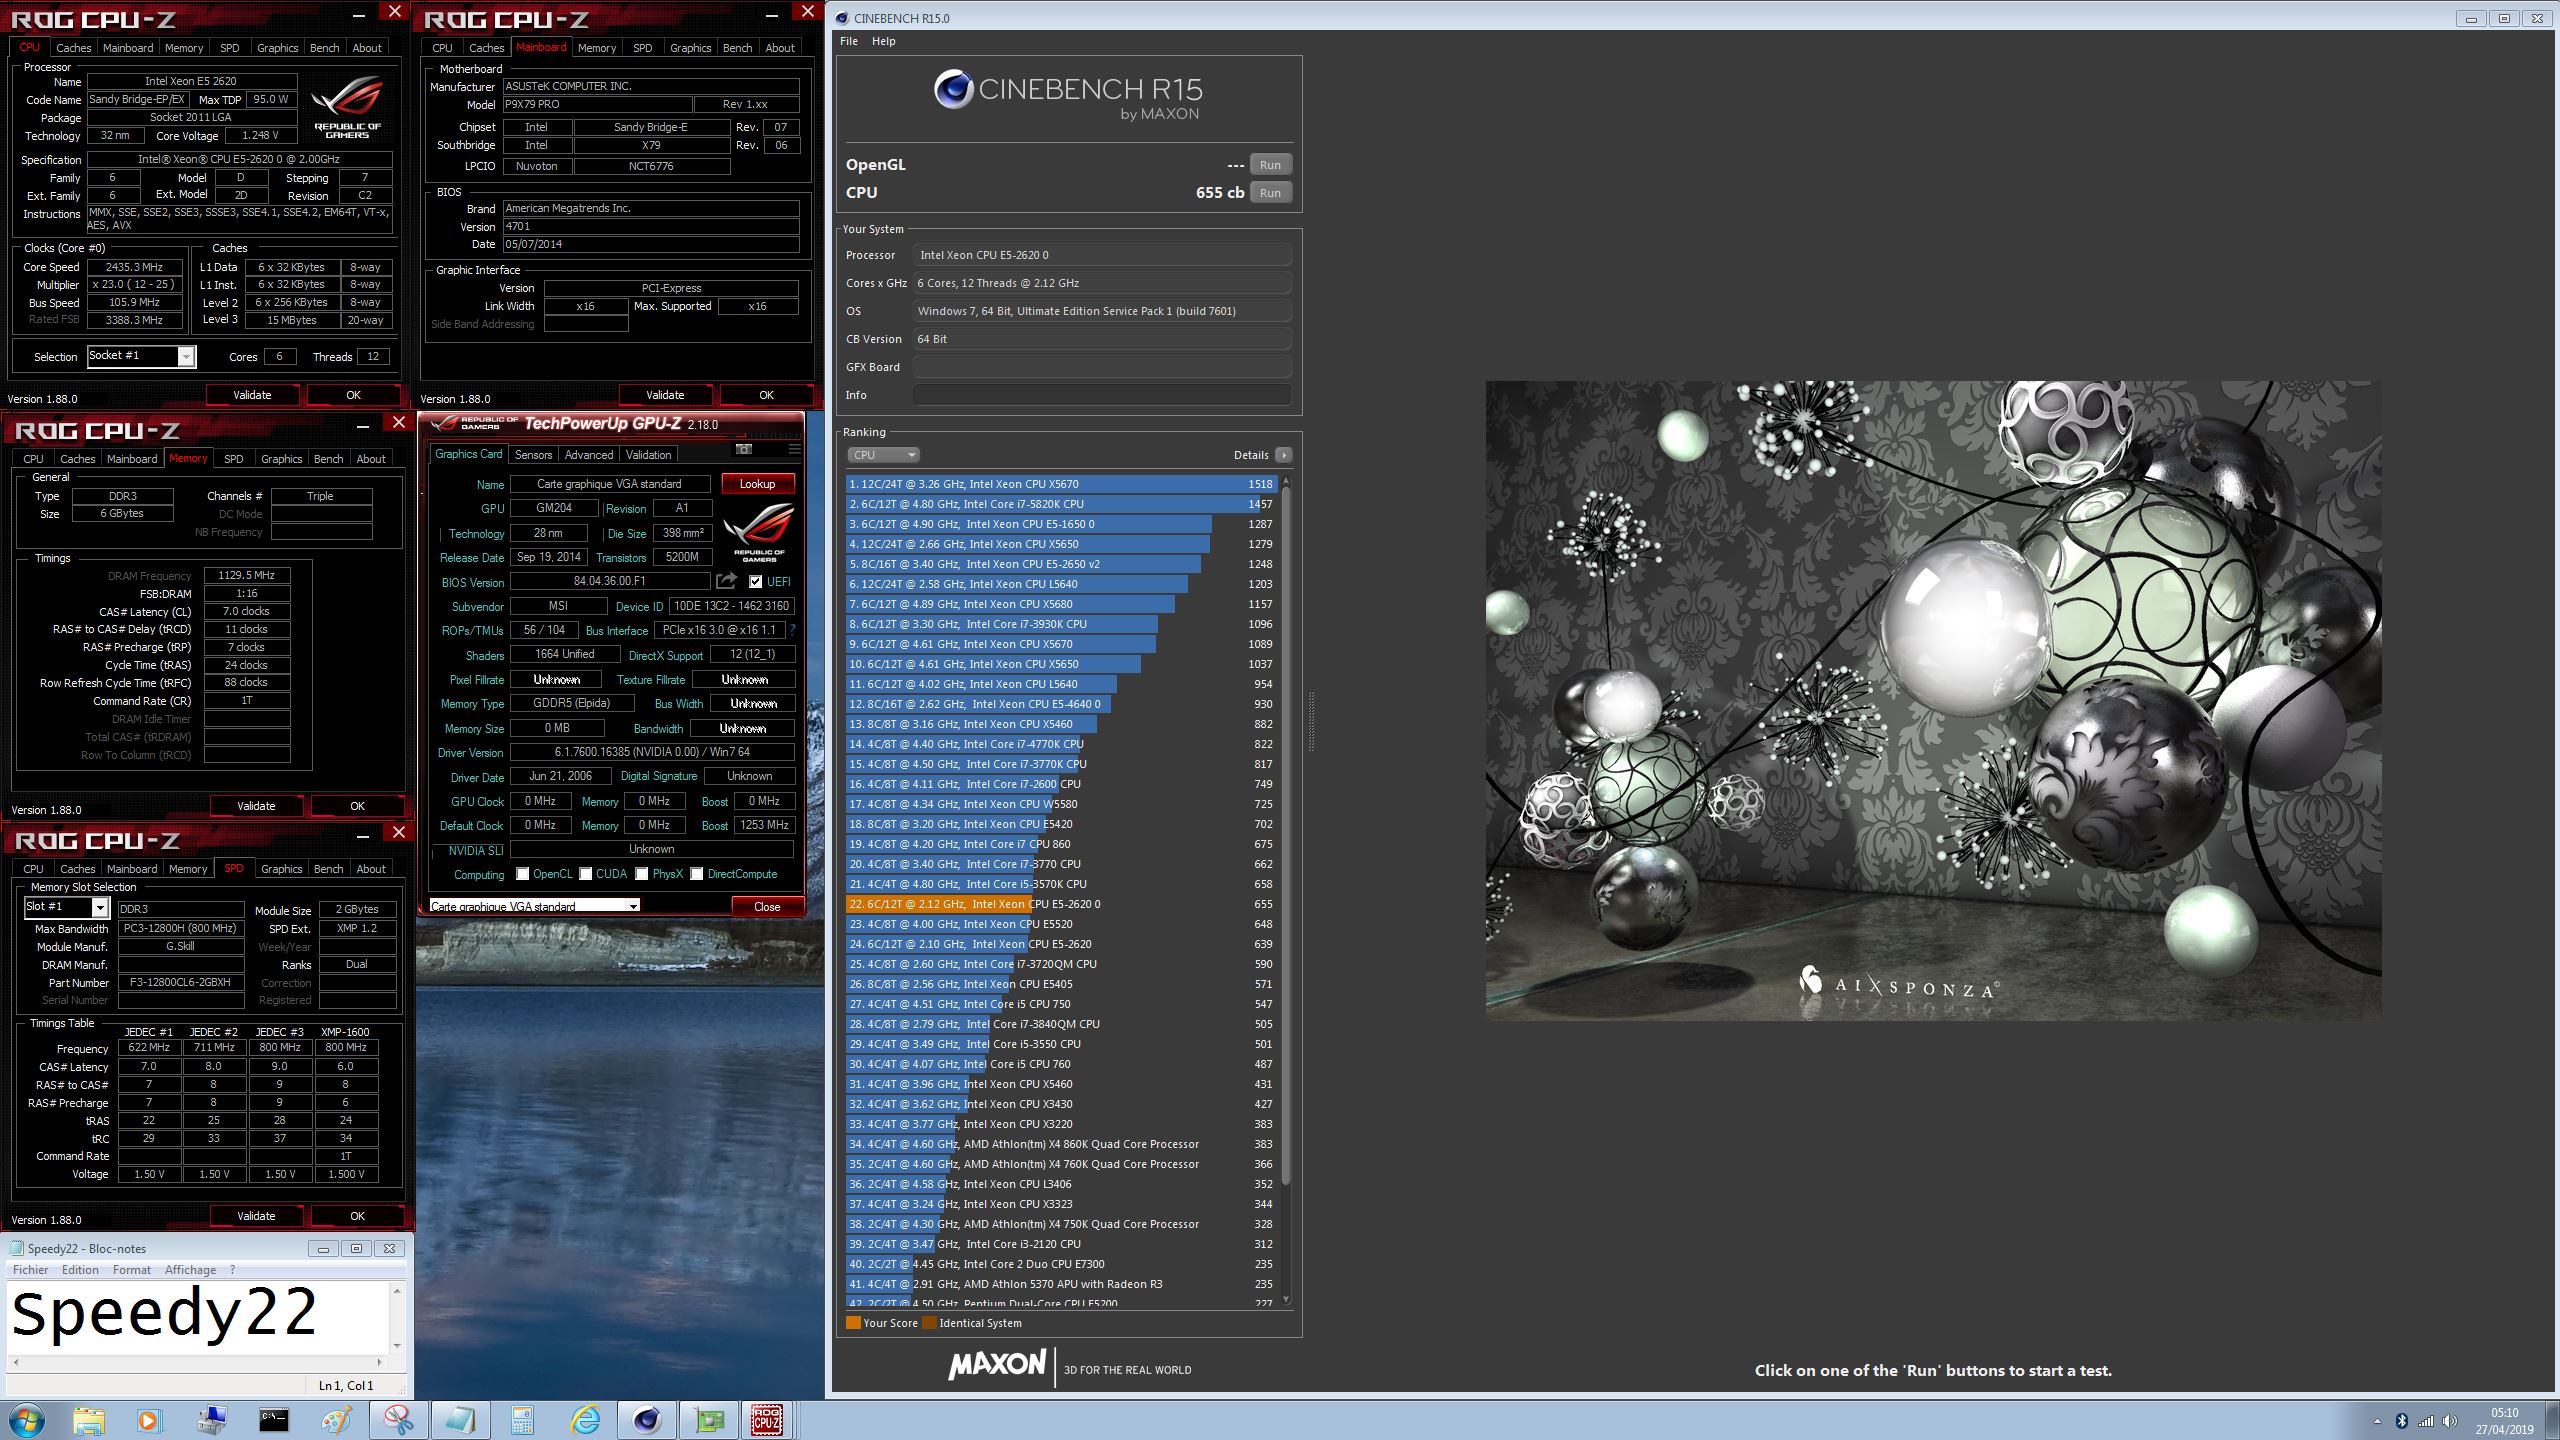The width and height of the screenshot is (2560, 1440).
Task: Open the File menu in Cinebench
Action: pyautogui.click(x=849, y=41)
